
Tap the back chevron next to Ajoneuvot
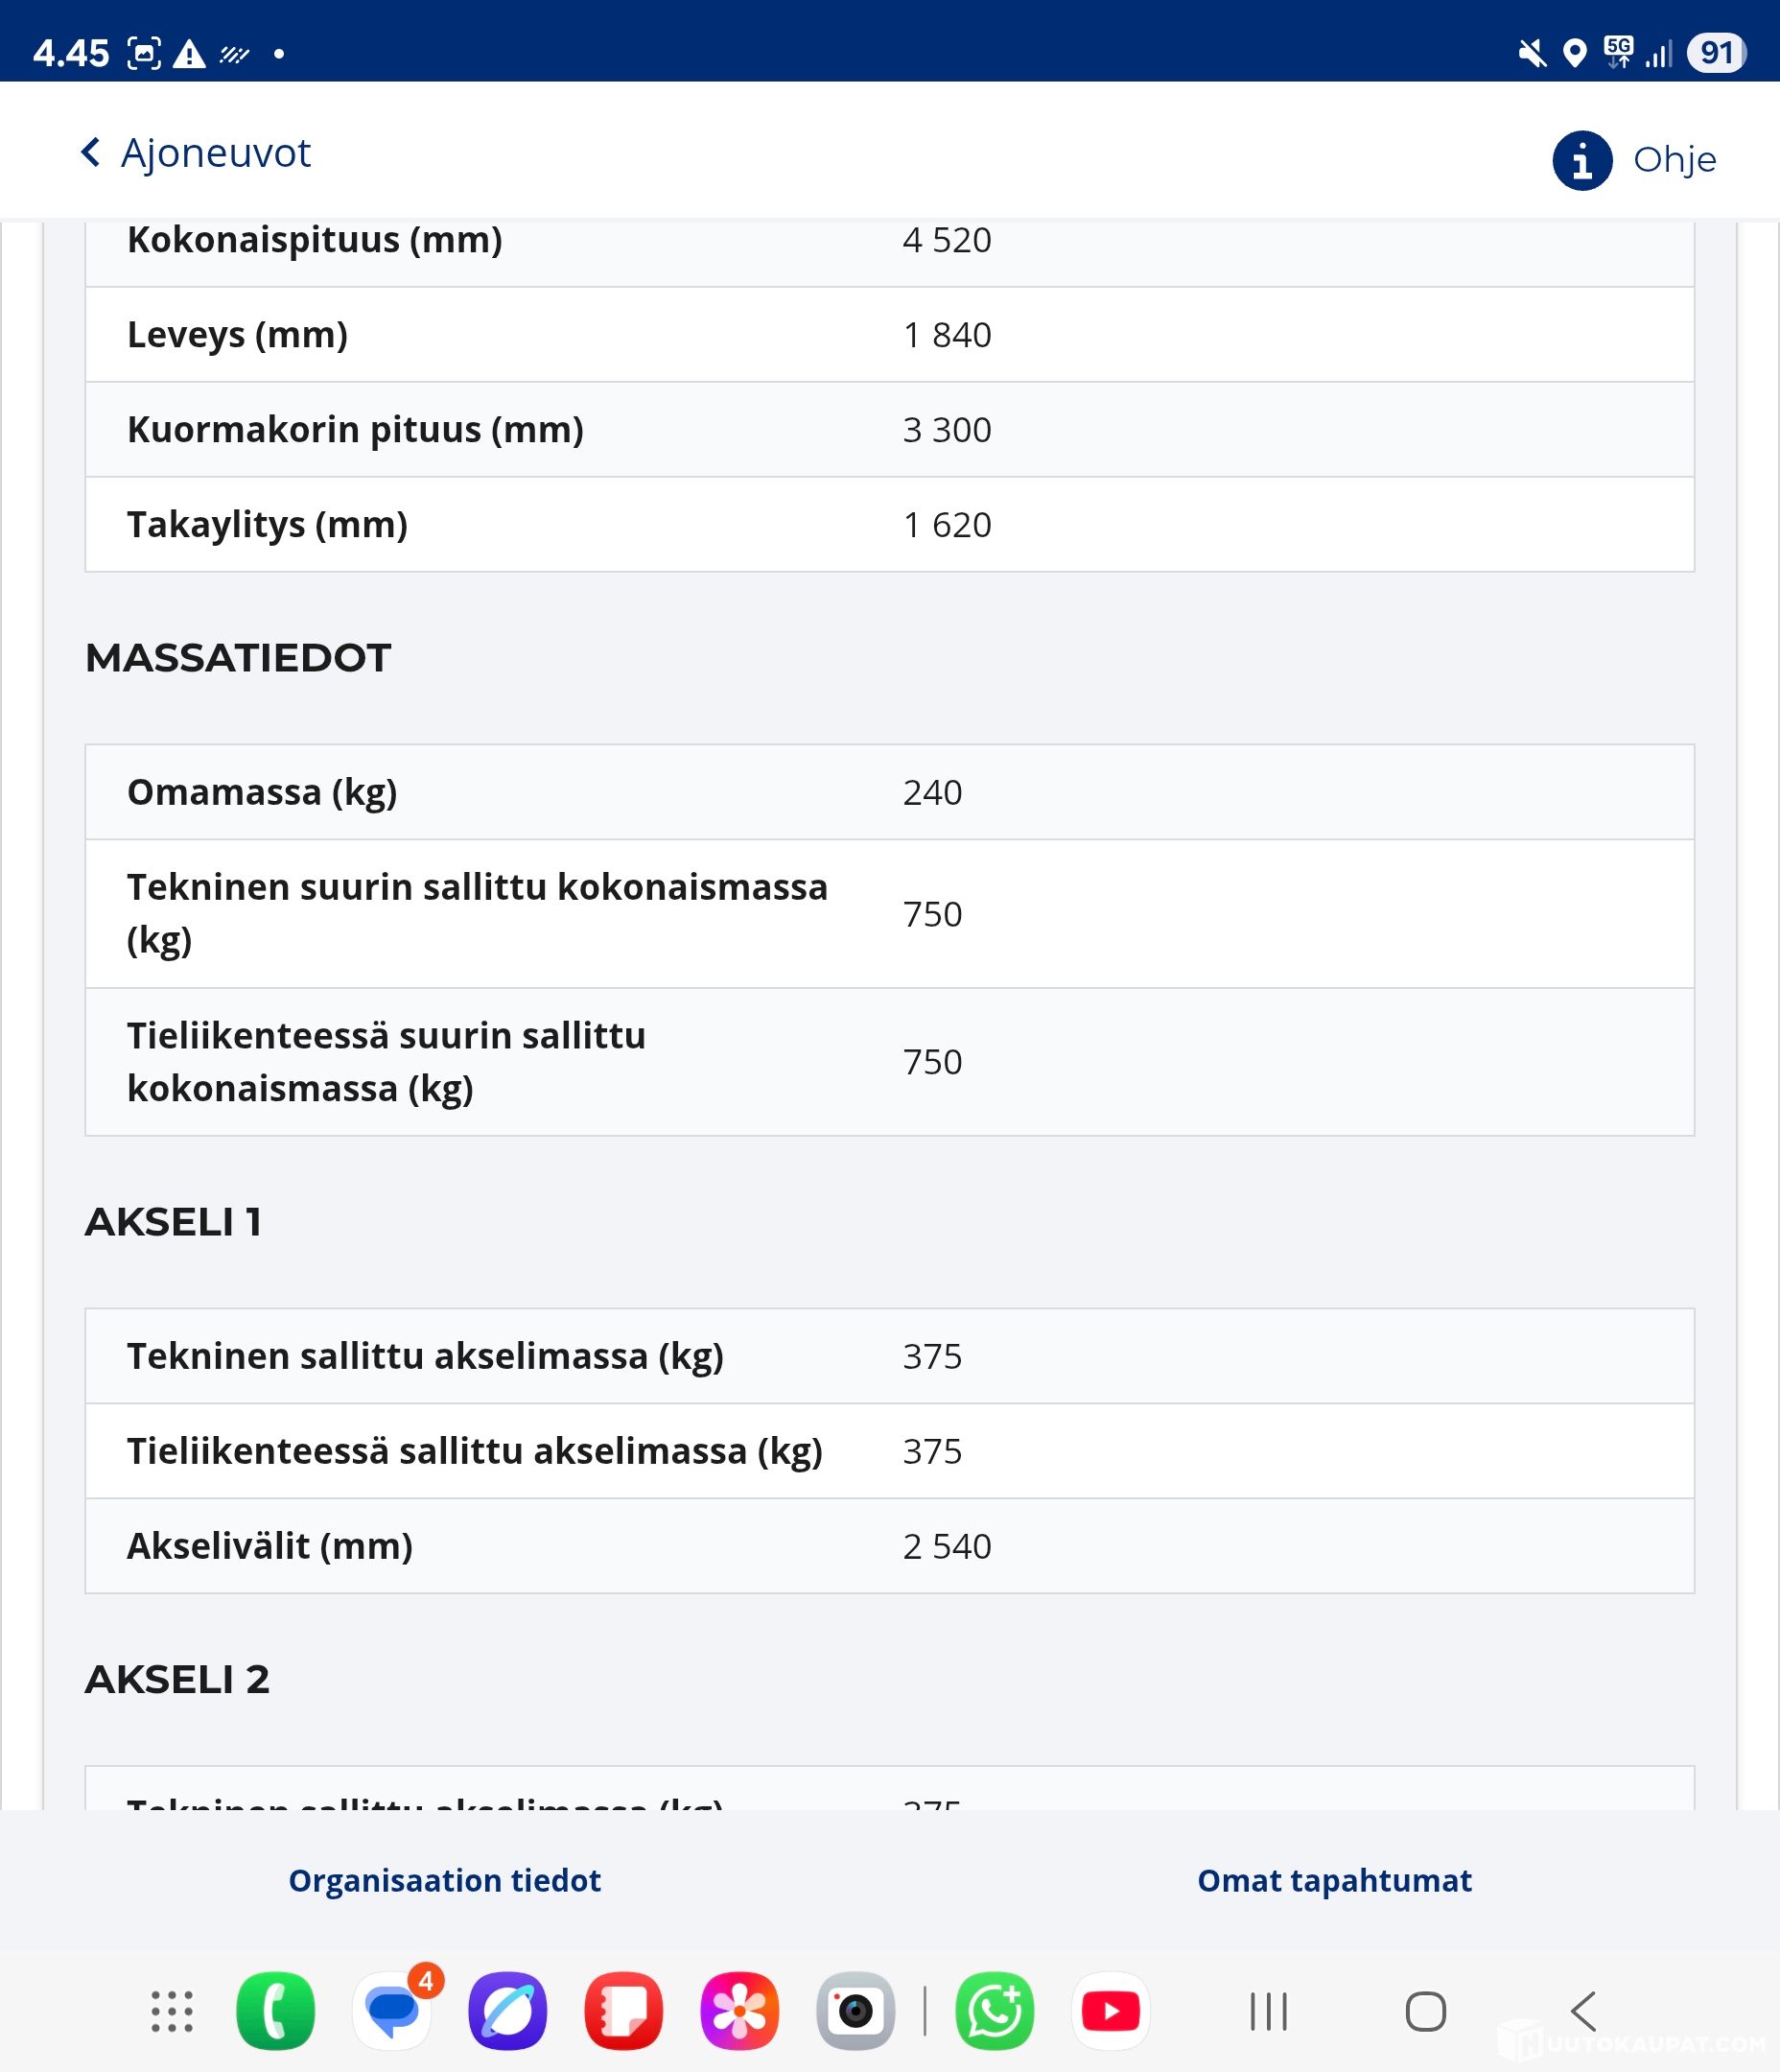[x=90, y=153]
